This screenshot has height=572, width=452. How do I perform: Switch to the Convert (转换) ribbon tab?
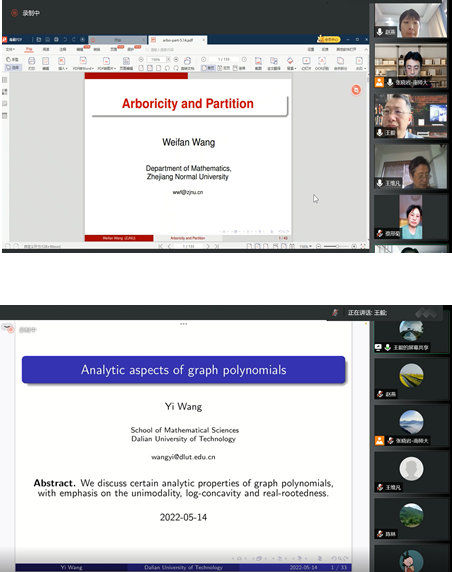97,49
